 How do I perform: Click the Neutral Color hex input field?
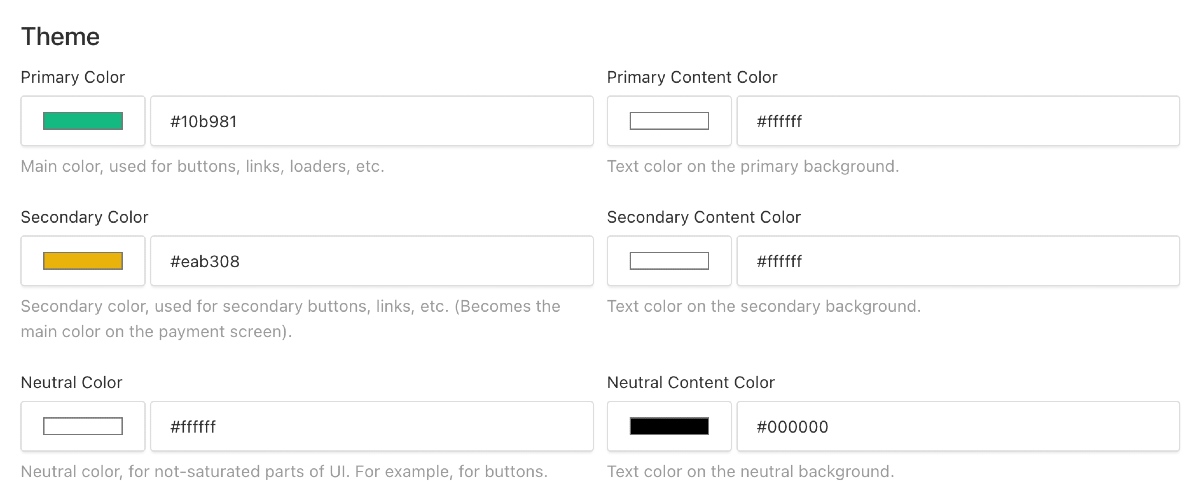(371, 426)
